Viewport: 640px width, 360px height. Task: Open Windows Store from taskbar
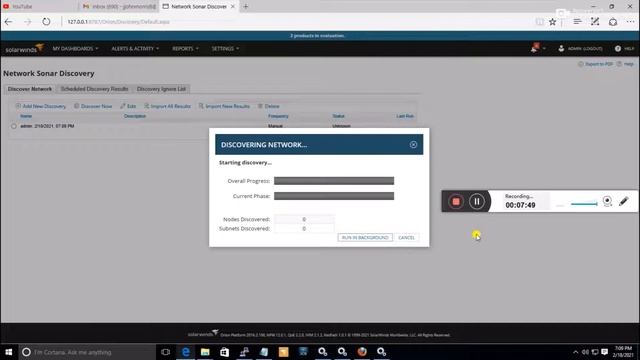[224, 352]
